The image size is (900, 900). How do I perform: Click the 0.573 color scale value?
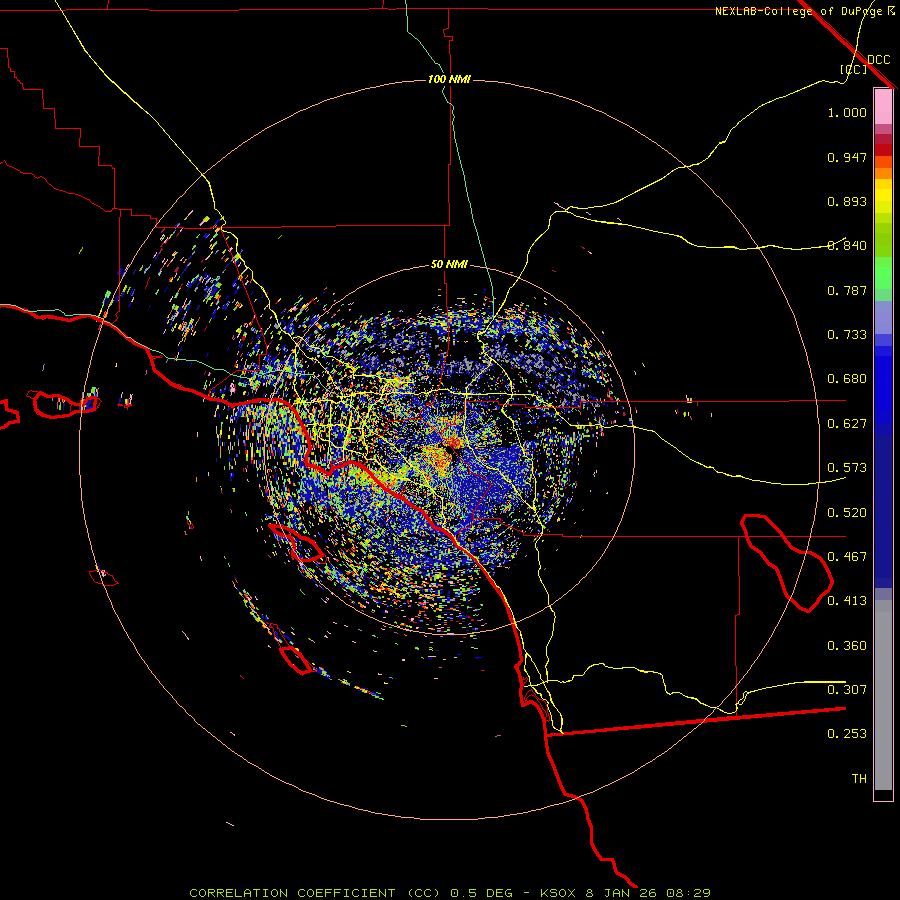(x=847, y=468)
